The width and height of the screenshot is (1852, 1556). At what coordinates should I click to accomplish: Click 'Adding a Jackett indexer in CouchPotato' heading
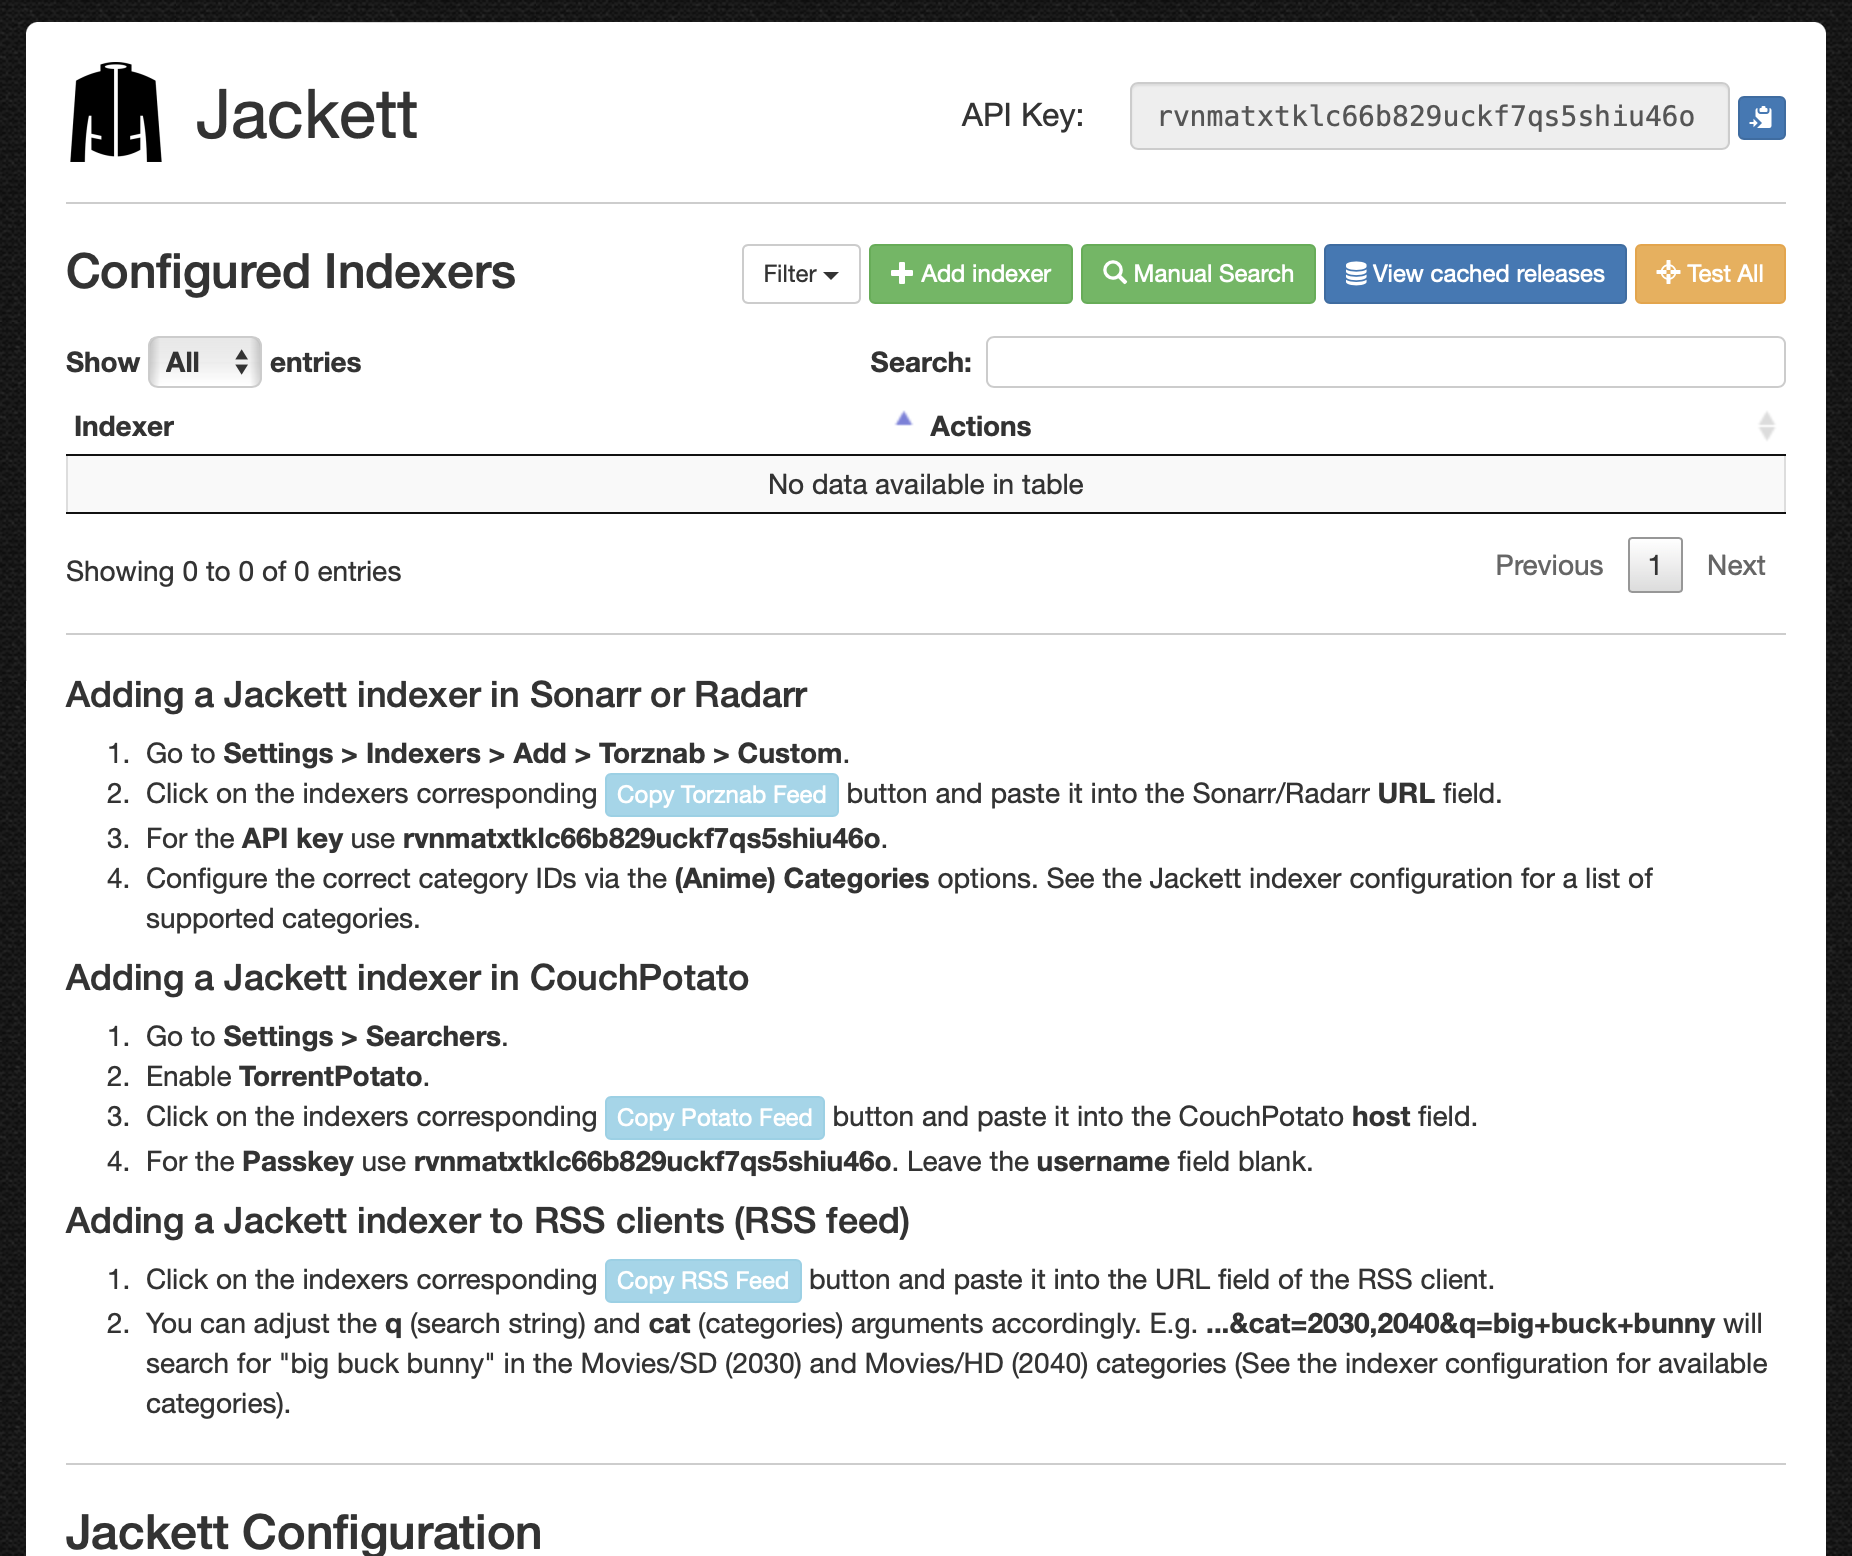pyautogui.click(x=407, y=978)
